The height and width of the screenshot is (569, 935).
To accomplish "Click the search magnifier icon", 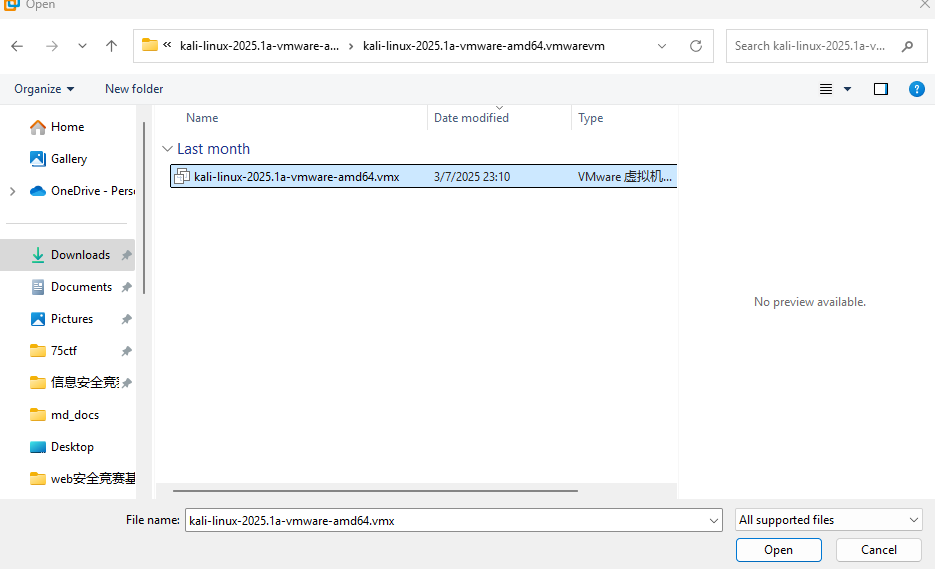I will coord(908,46).
